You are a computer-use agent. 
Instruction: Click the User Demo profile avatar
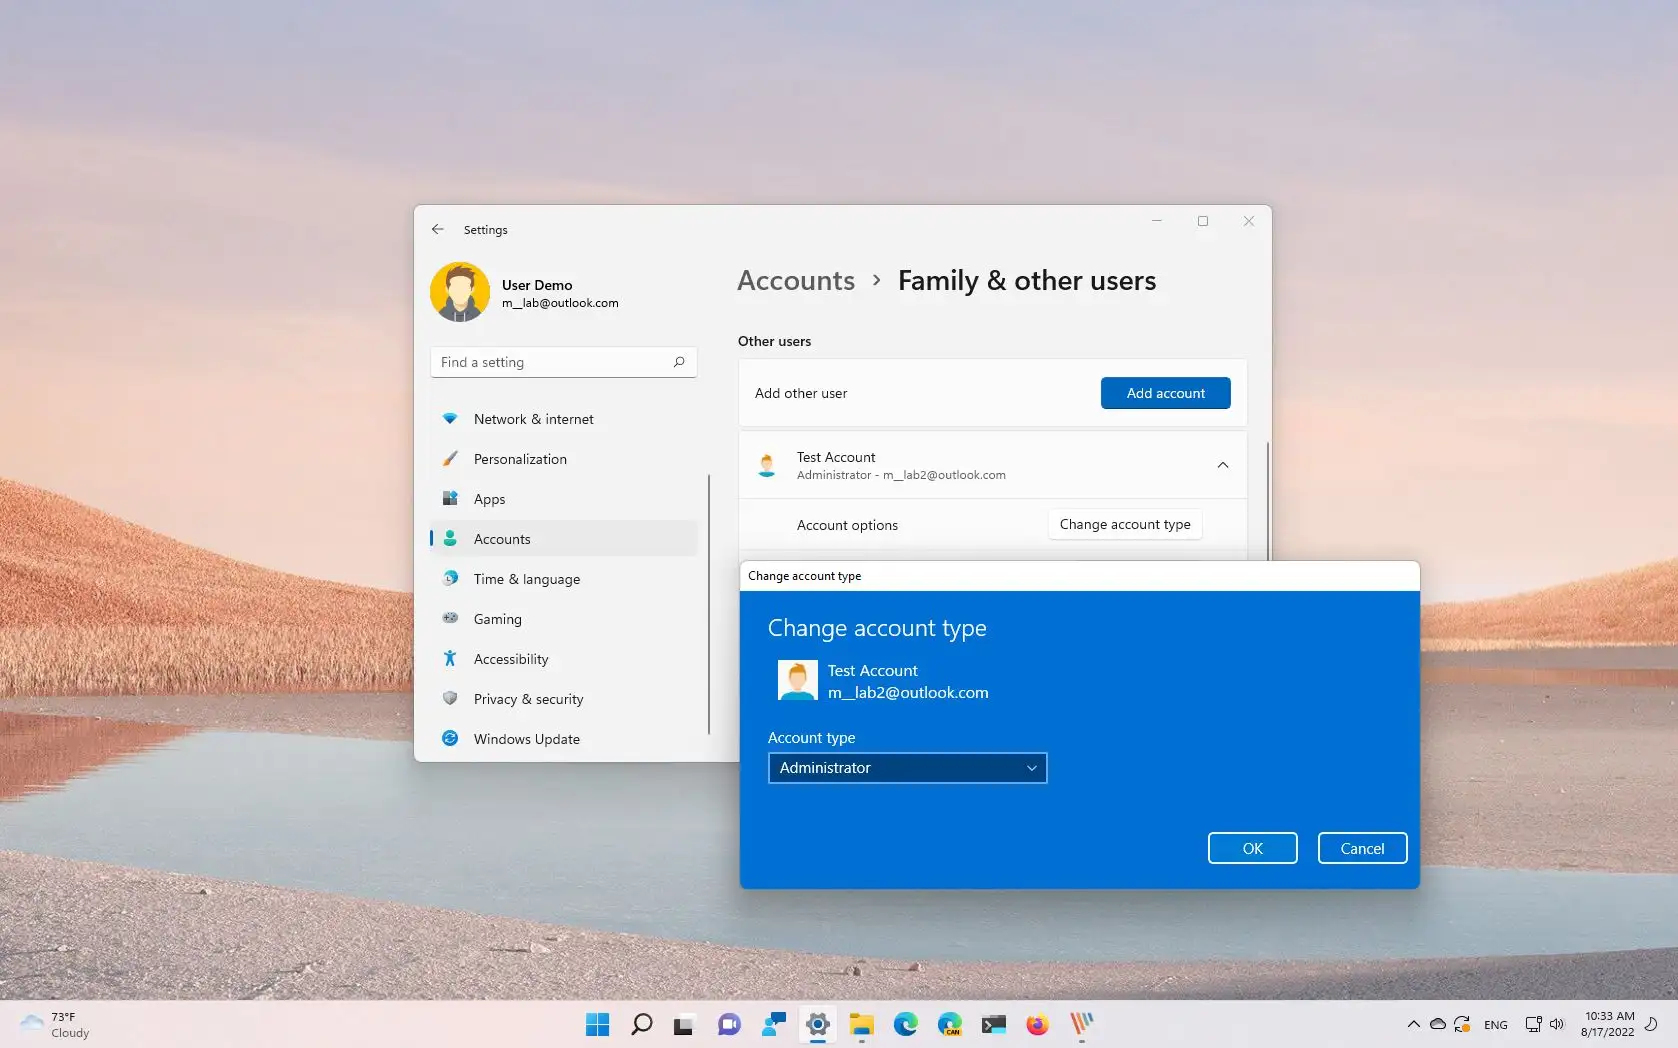point(460,292)
